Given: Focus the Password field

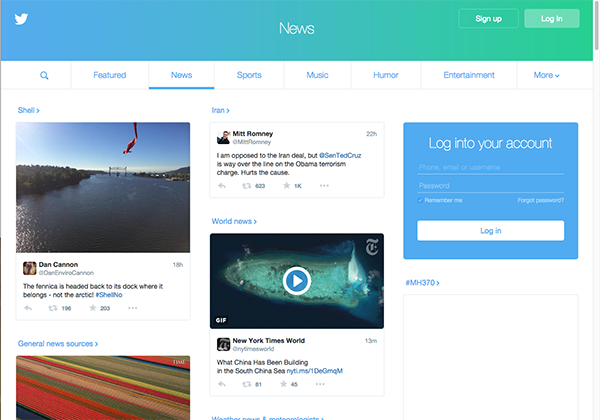Looking at the screenshot, I should pyautogui.click(x=491, y=186).
